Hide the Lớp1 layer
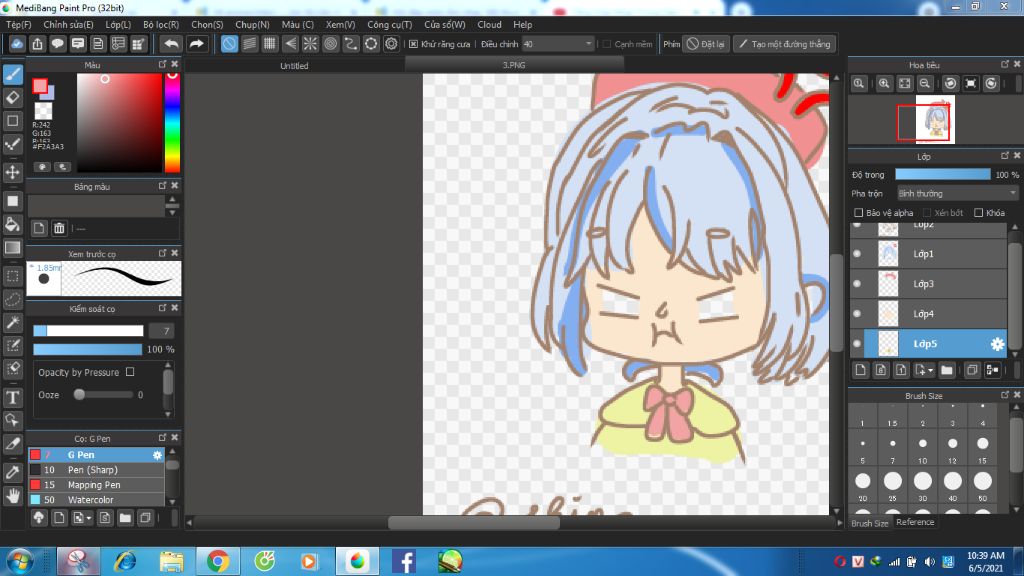The image size is (1024, 576). click(857, 253)
